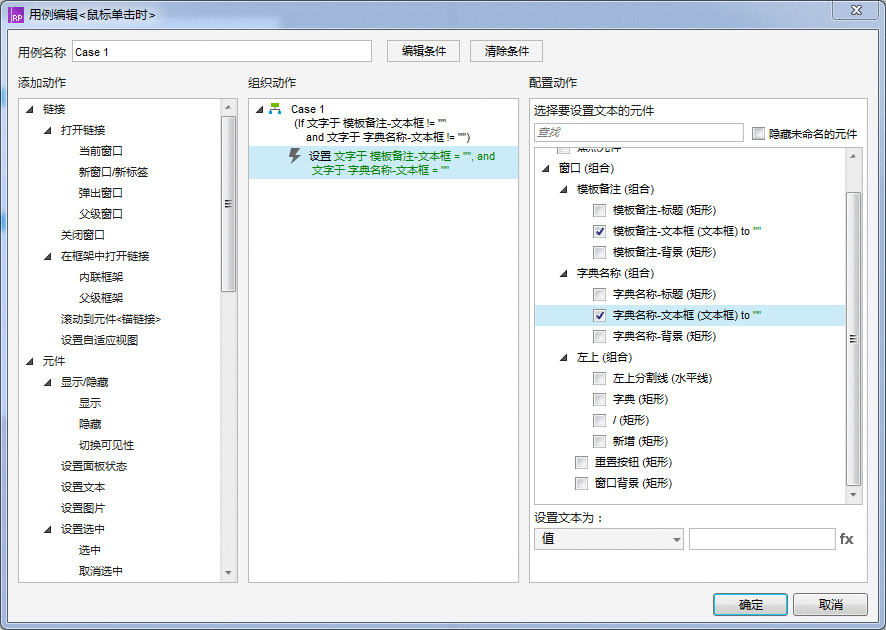Viewport: 886px width, 630px height.
Task: Select 弹出窗口 action
Action: coord(101,193)
